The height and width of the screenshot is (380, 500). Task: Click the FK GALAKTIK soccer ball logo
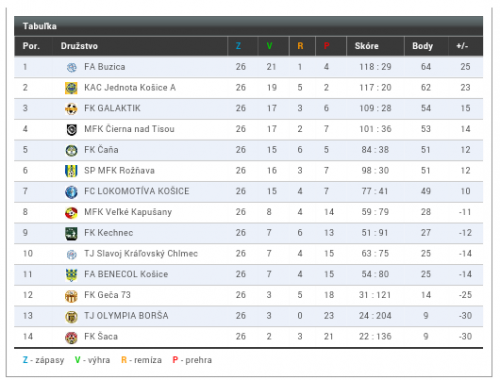[71, 109]
